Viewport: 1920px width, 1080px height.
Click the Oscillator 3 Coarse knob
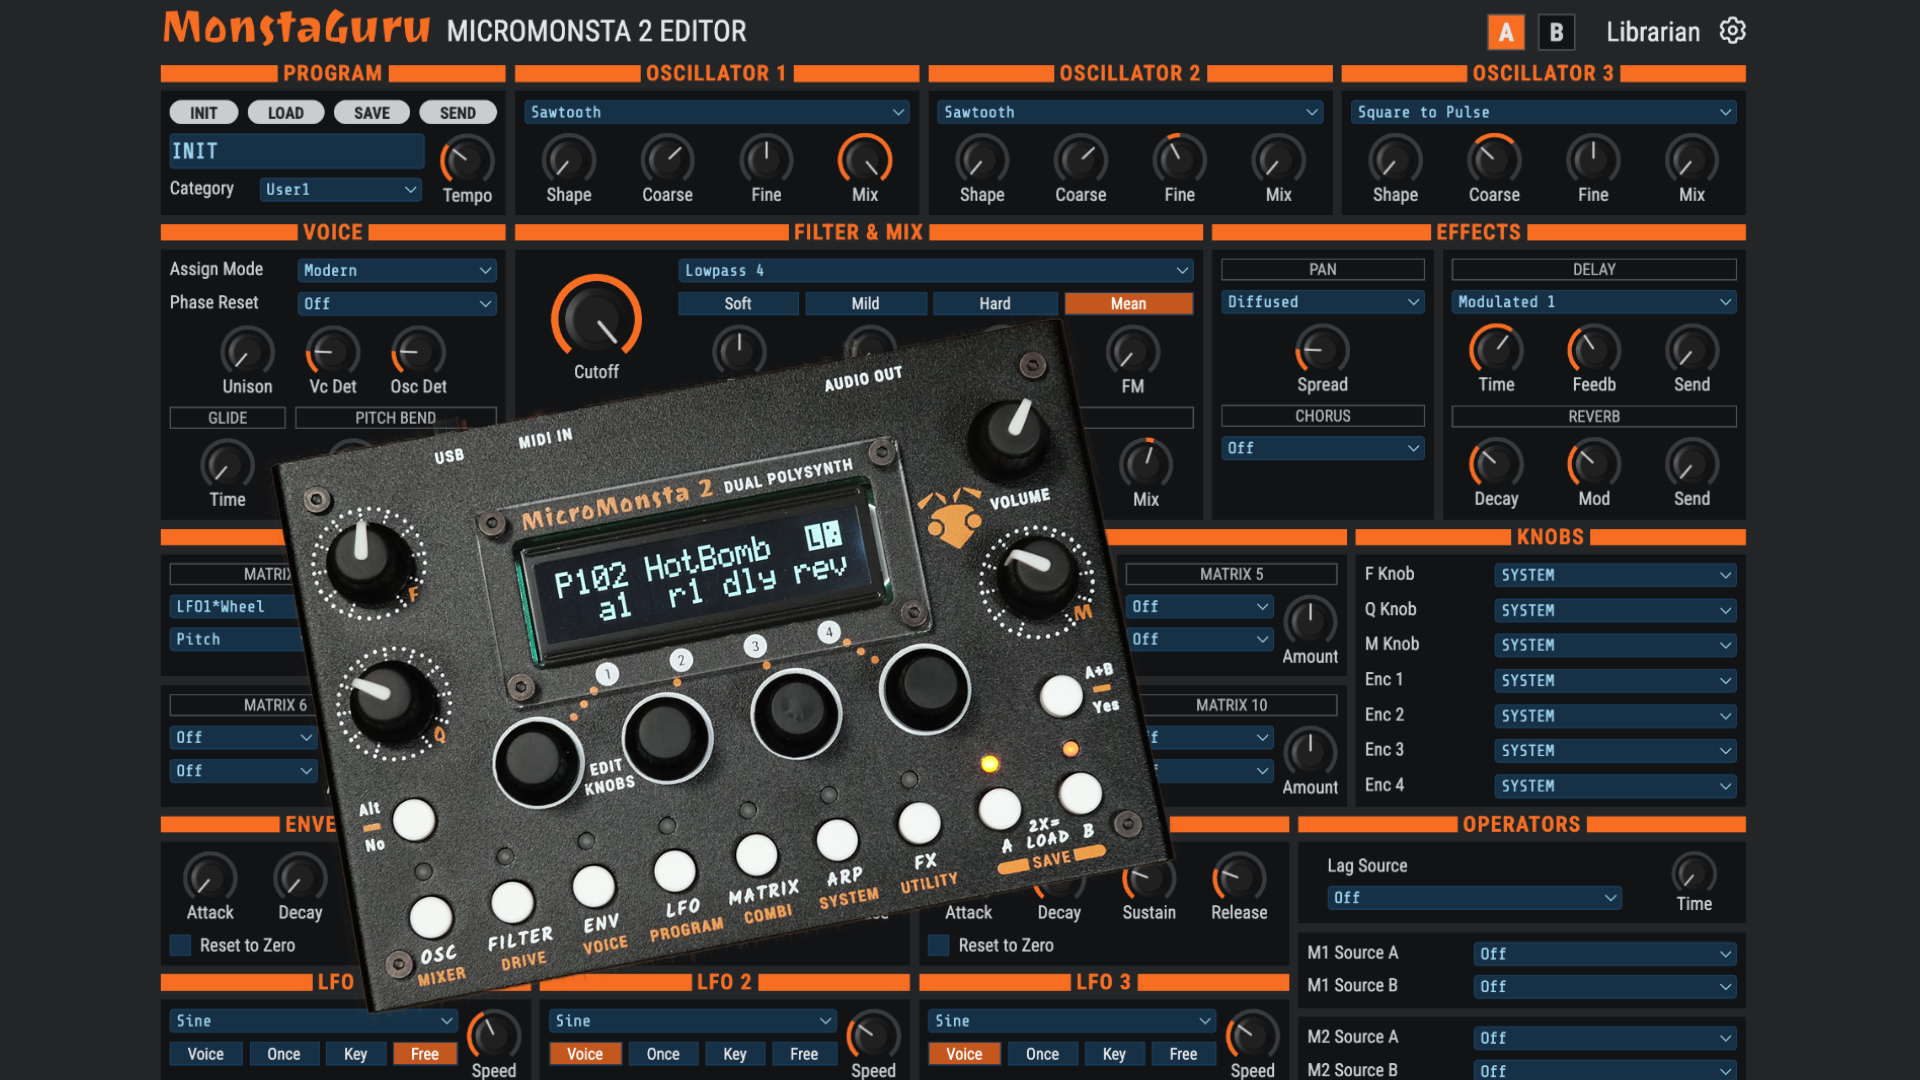pos(1494,160)
